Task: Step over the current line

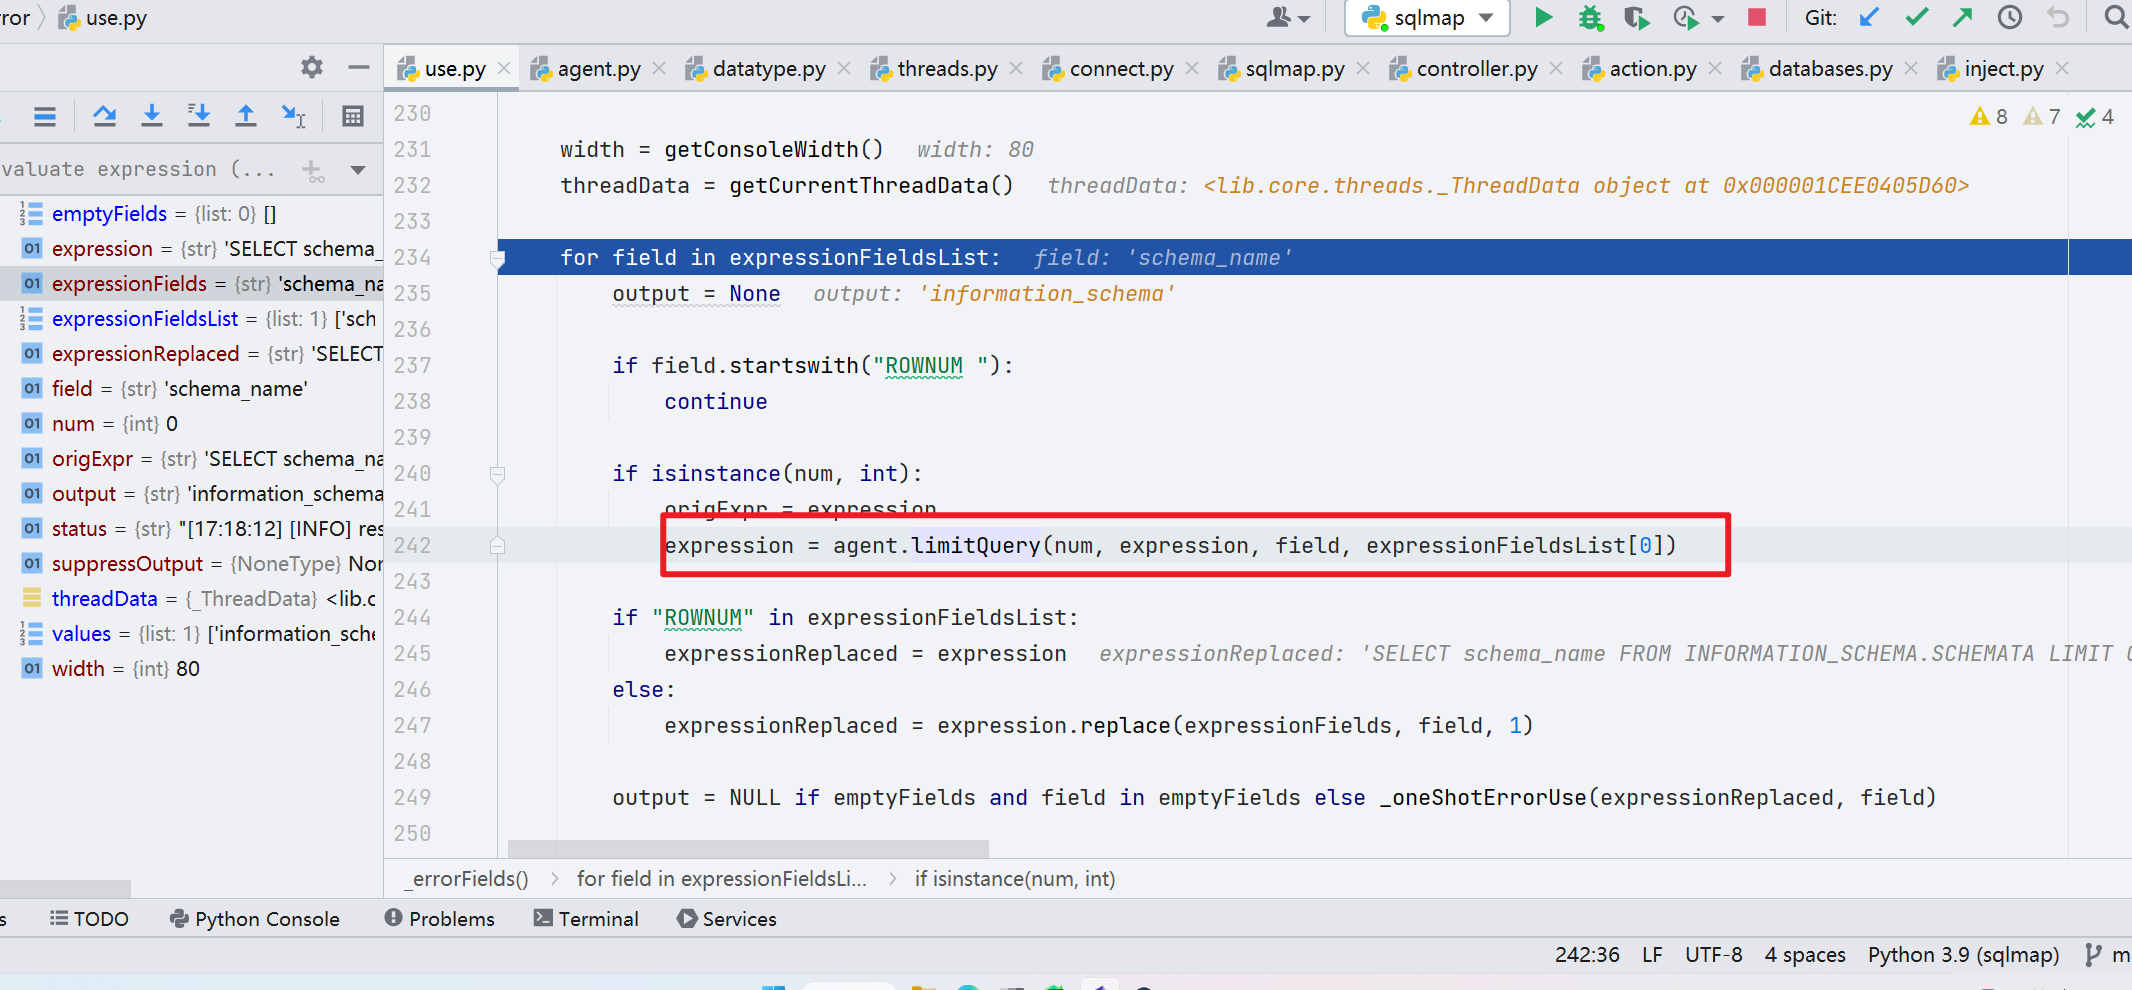Action: [x=104, y=116]
